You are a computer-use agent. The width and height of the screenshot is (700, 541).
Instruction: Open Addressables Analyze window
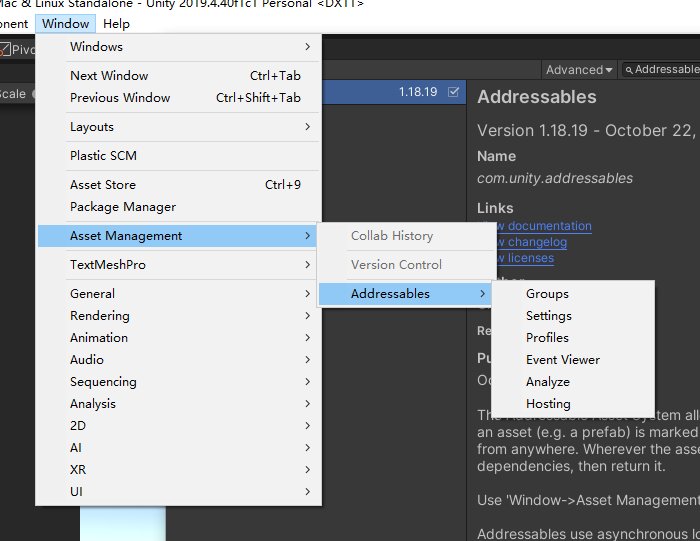click(573, 382)
